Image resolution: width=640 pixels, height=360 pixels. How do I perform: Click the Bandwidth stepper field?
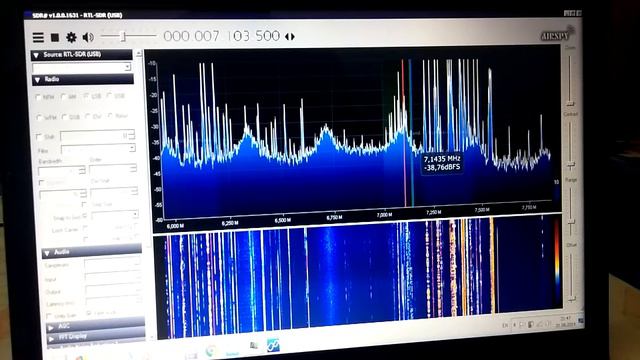pyautogui.click(x=62, y=171)
